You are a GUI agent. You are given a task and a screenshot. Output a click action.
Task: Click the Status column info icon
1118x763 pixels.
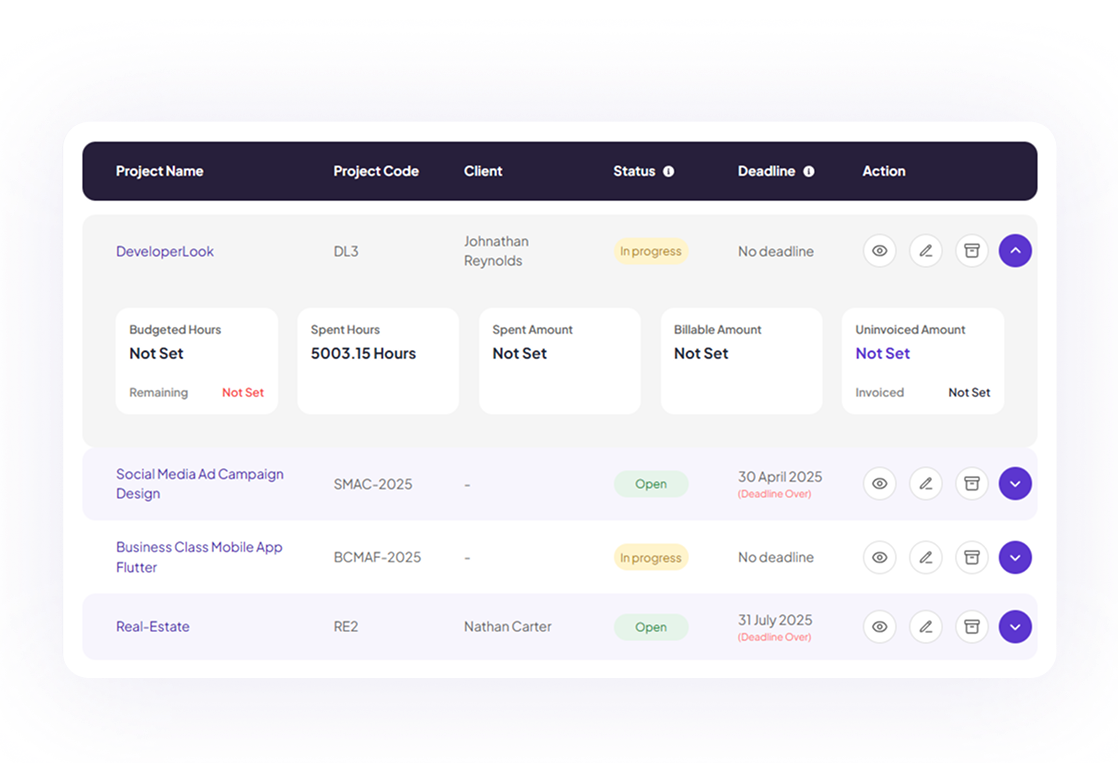(668, 171)
